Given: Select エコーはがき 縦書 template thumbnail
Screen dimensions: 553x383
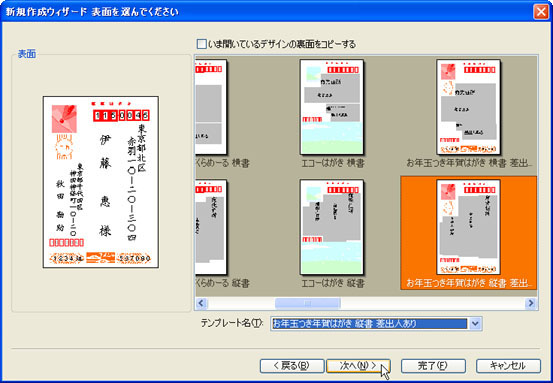Looking at the screenshot, I should (332, 227).
